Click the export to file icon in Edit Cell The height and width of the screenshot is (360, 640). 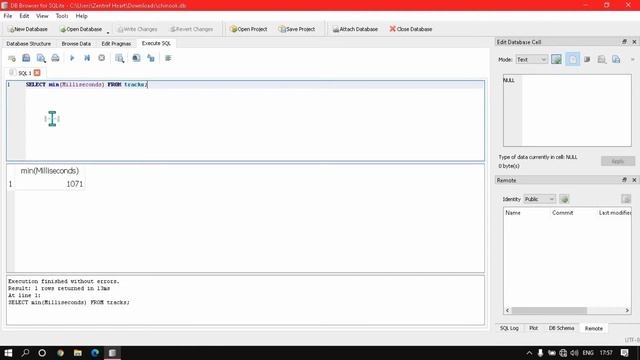(x=616, y=59)
